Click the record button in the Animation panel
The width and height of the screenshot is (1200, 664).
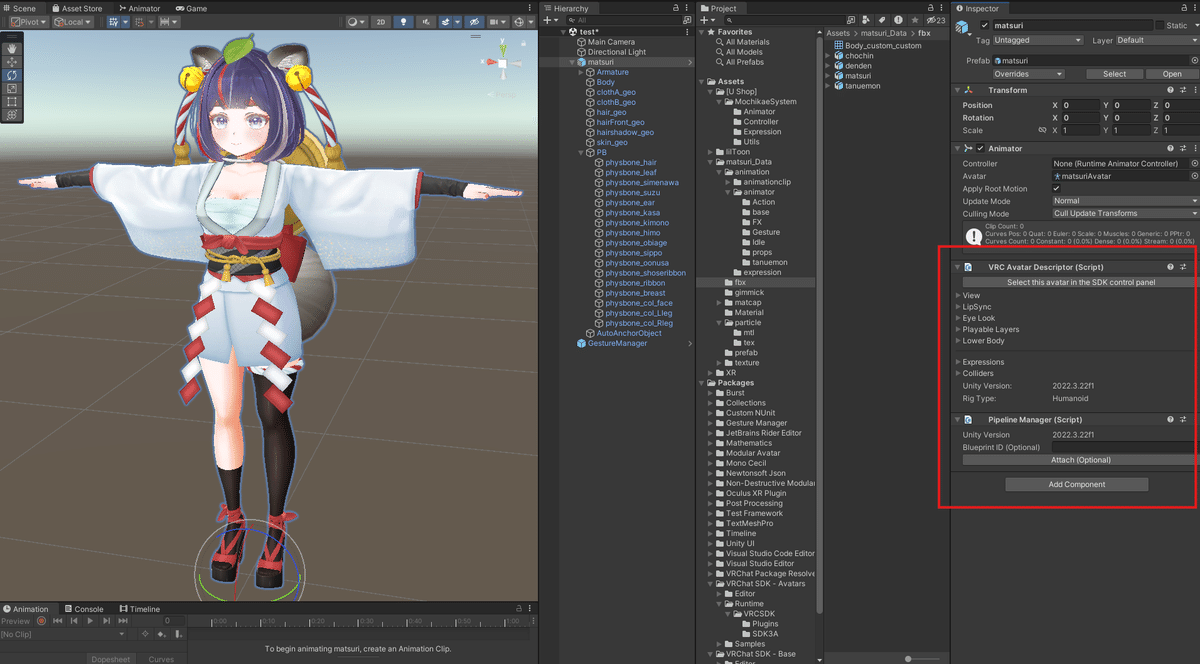tap(41, 620)
